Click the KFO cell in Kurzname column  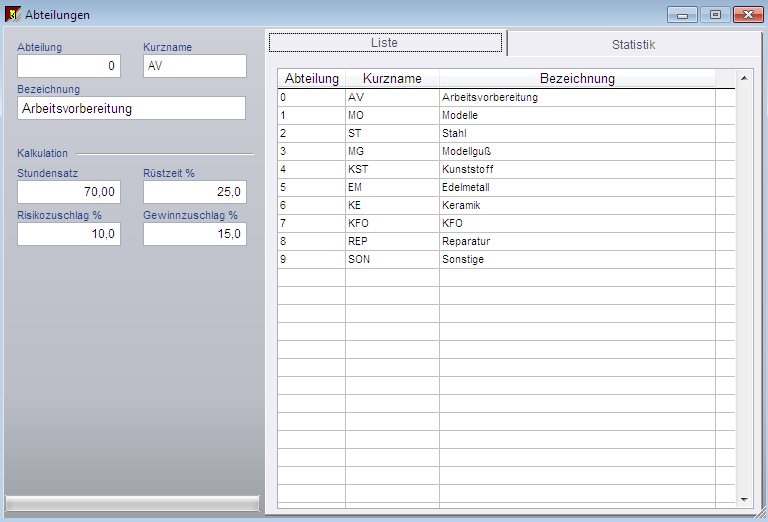click(x=392, y=223)
